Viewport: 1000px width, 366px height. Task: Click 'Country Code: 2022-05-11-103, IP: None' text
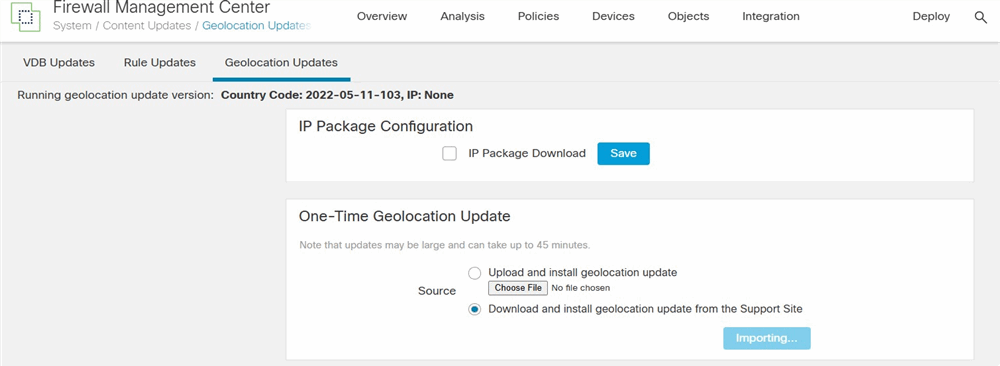tap(337, 96)
